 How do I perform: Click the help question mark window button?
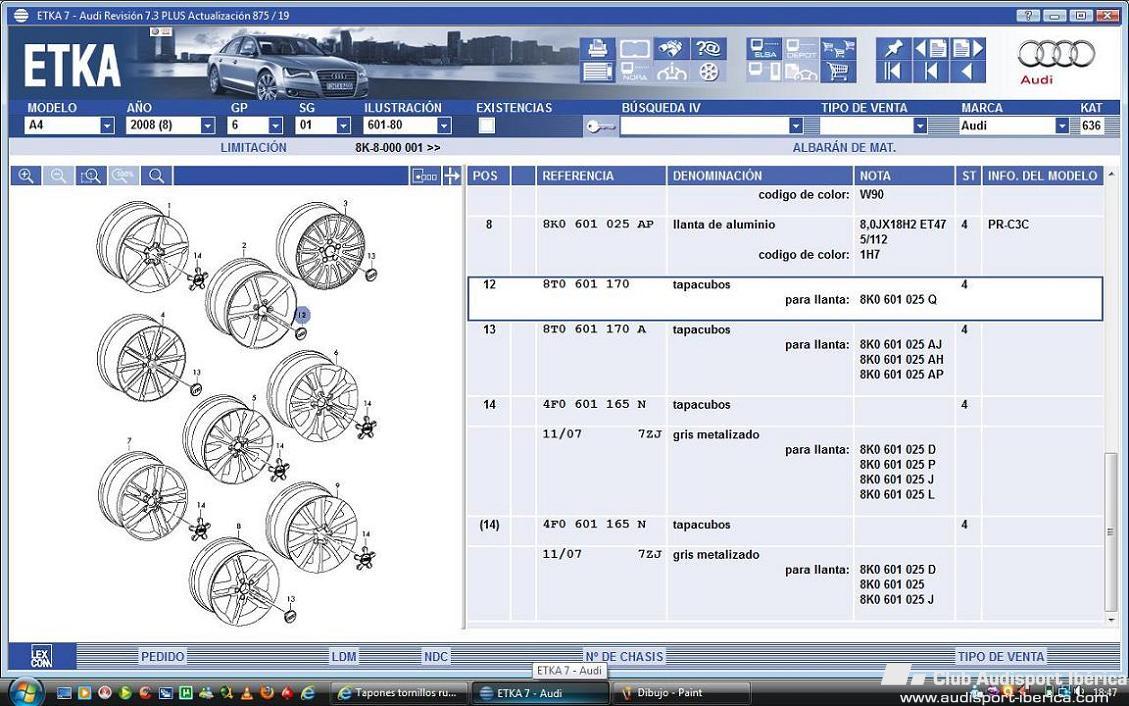point(1028,15)
